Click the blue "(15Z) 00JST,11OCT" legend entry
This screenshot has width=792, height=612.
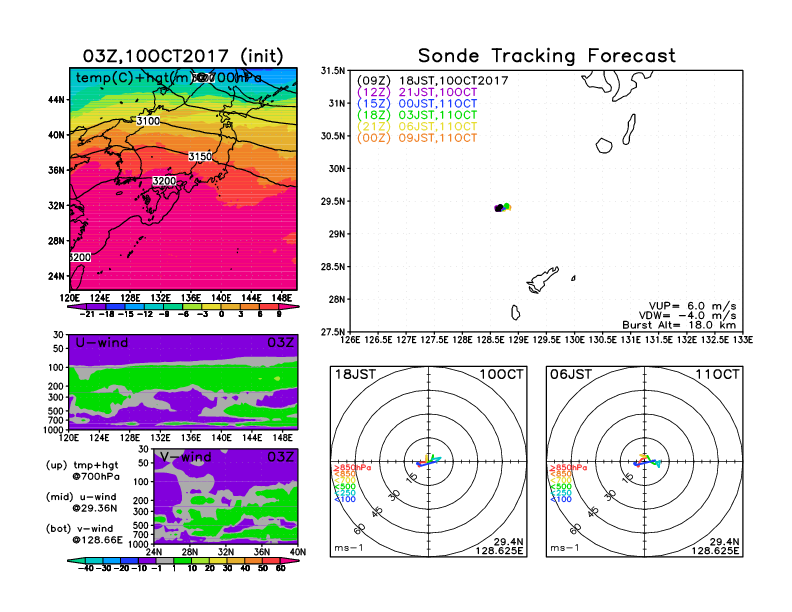[x=417, y=104]
